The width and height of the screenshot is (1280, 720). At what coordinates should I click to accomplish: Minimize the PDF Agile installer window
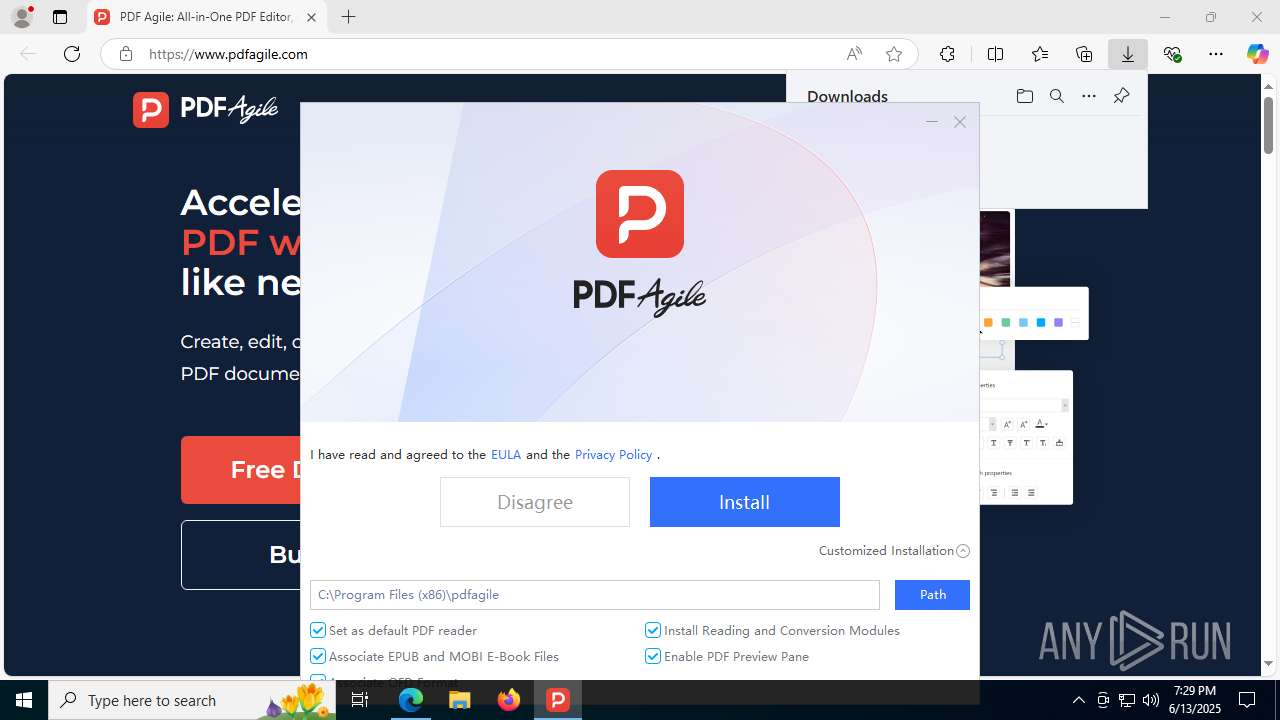pyautogui.click(x=932, y=122)
